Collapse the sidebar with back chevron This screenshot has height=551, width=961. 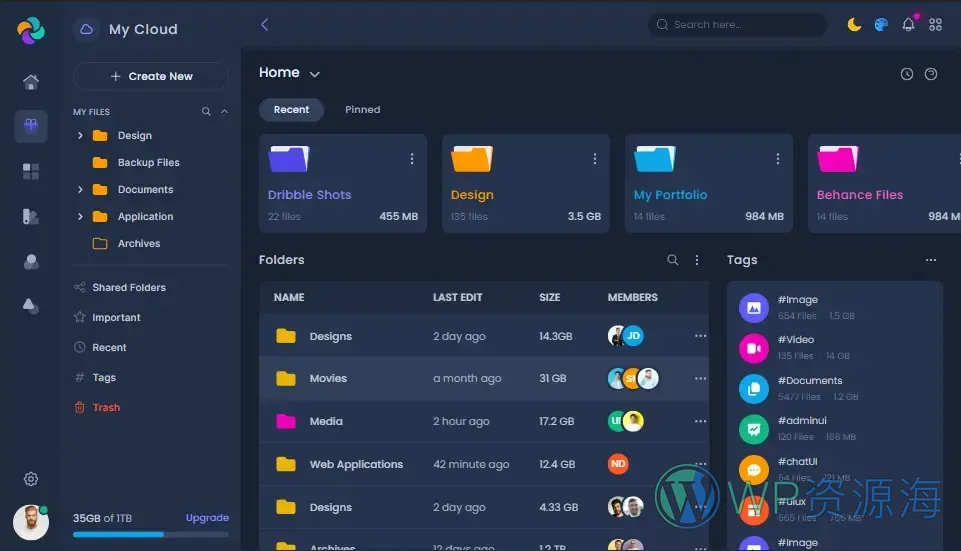click(265, 25)
